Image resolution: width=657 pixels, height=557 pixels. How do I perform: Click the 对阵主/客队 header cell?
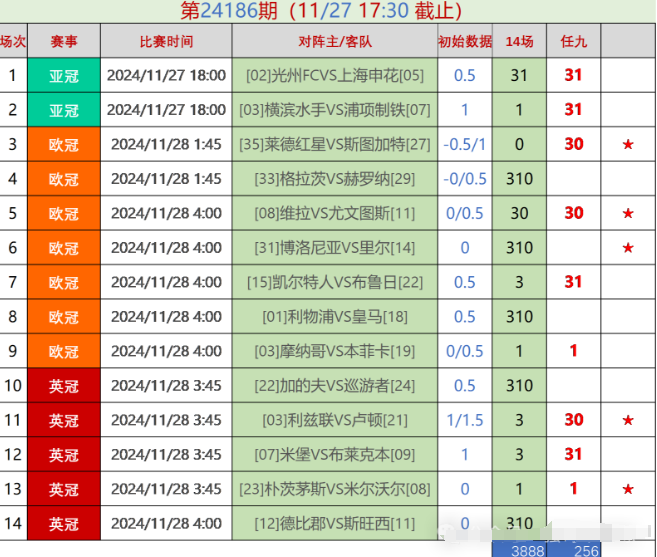tap(335, 41)
